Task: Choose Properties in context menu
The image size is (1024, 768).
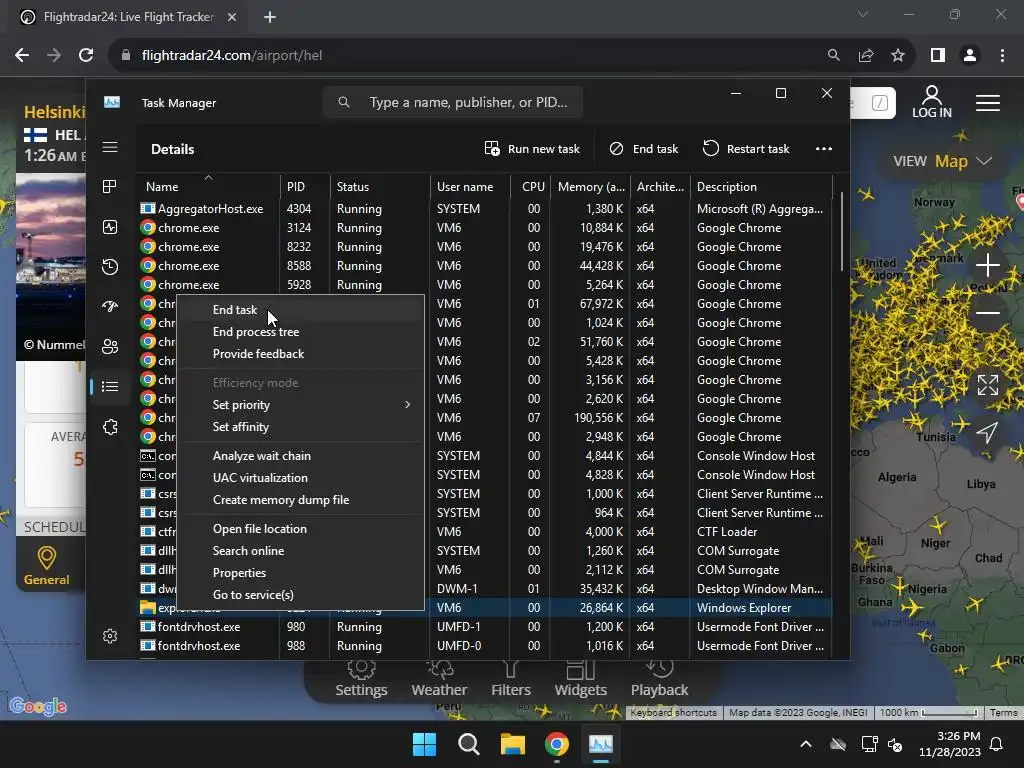Action: coord(300,573)
